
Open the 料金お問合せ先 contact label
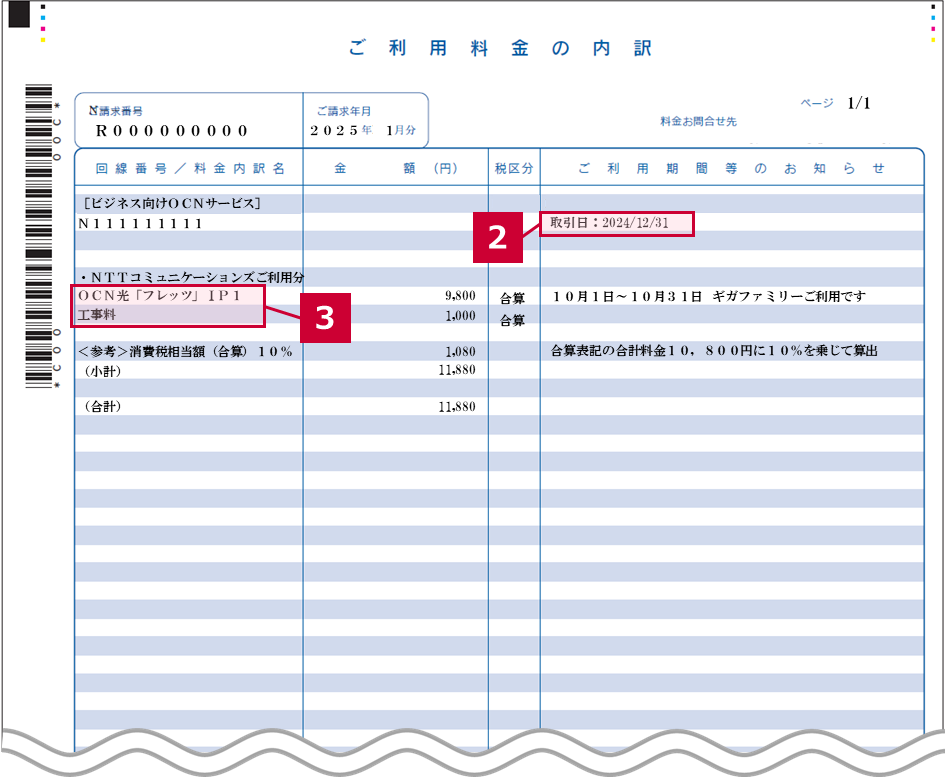coord(698,121)
